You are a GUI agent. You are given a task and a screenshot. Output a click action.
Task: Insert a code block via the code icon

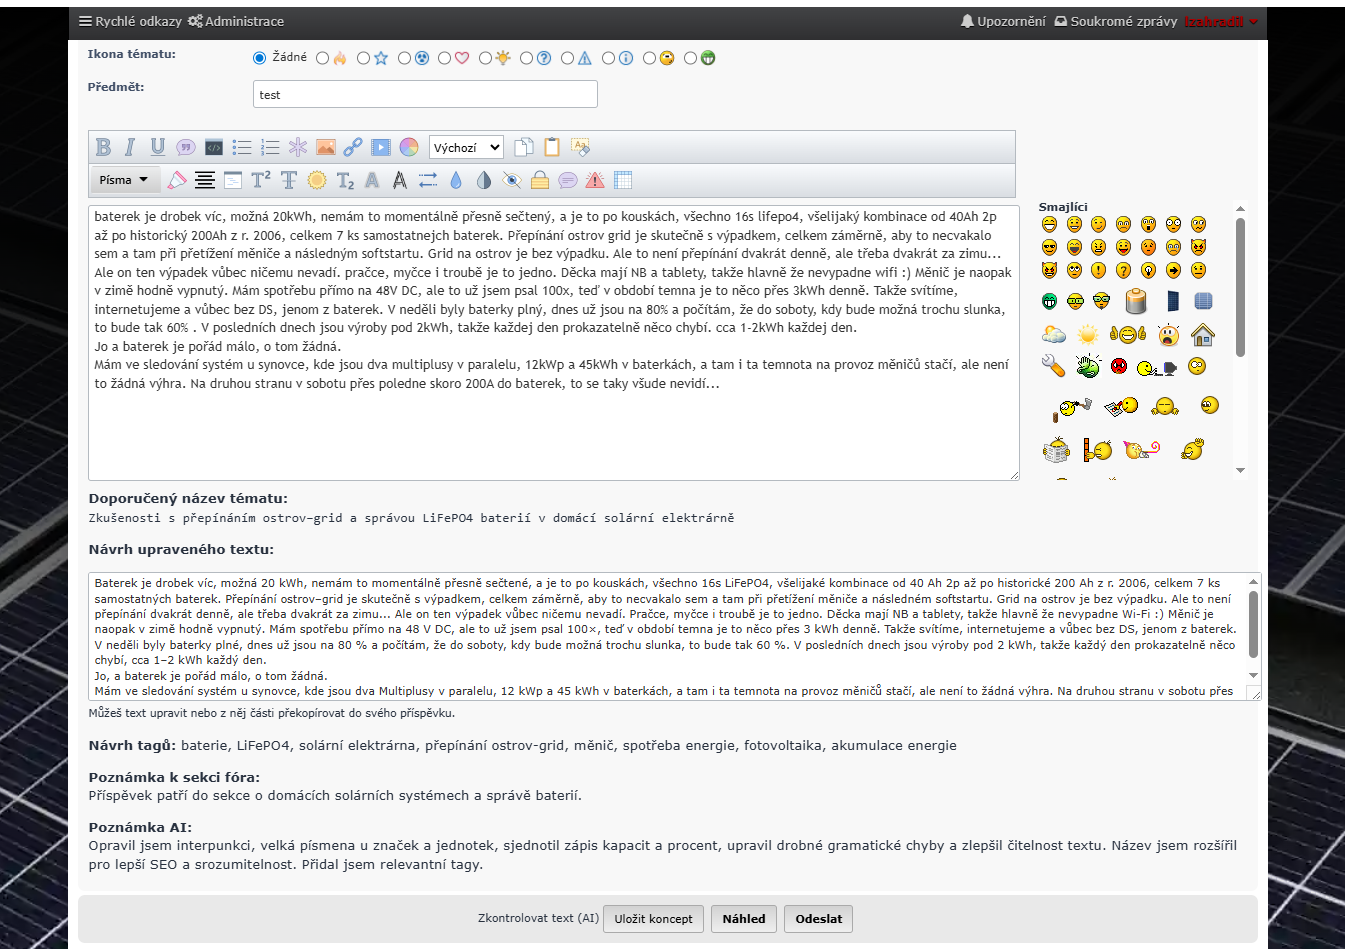coord(214,147)
